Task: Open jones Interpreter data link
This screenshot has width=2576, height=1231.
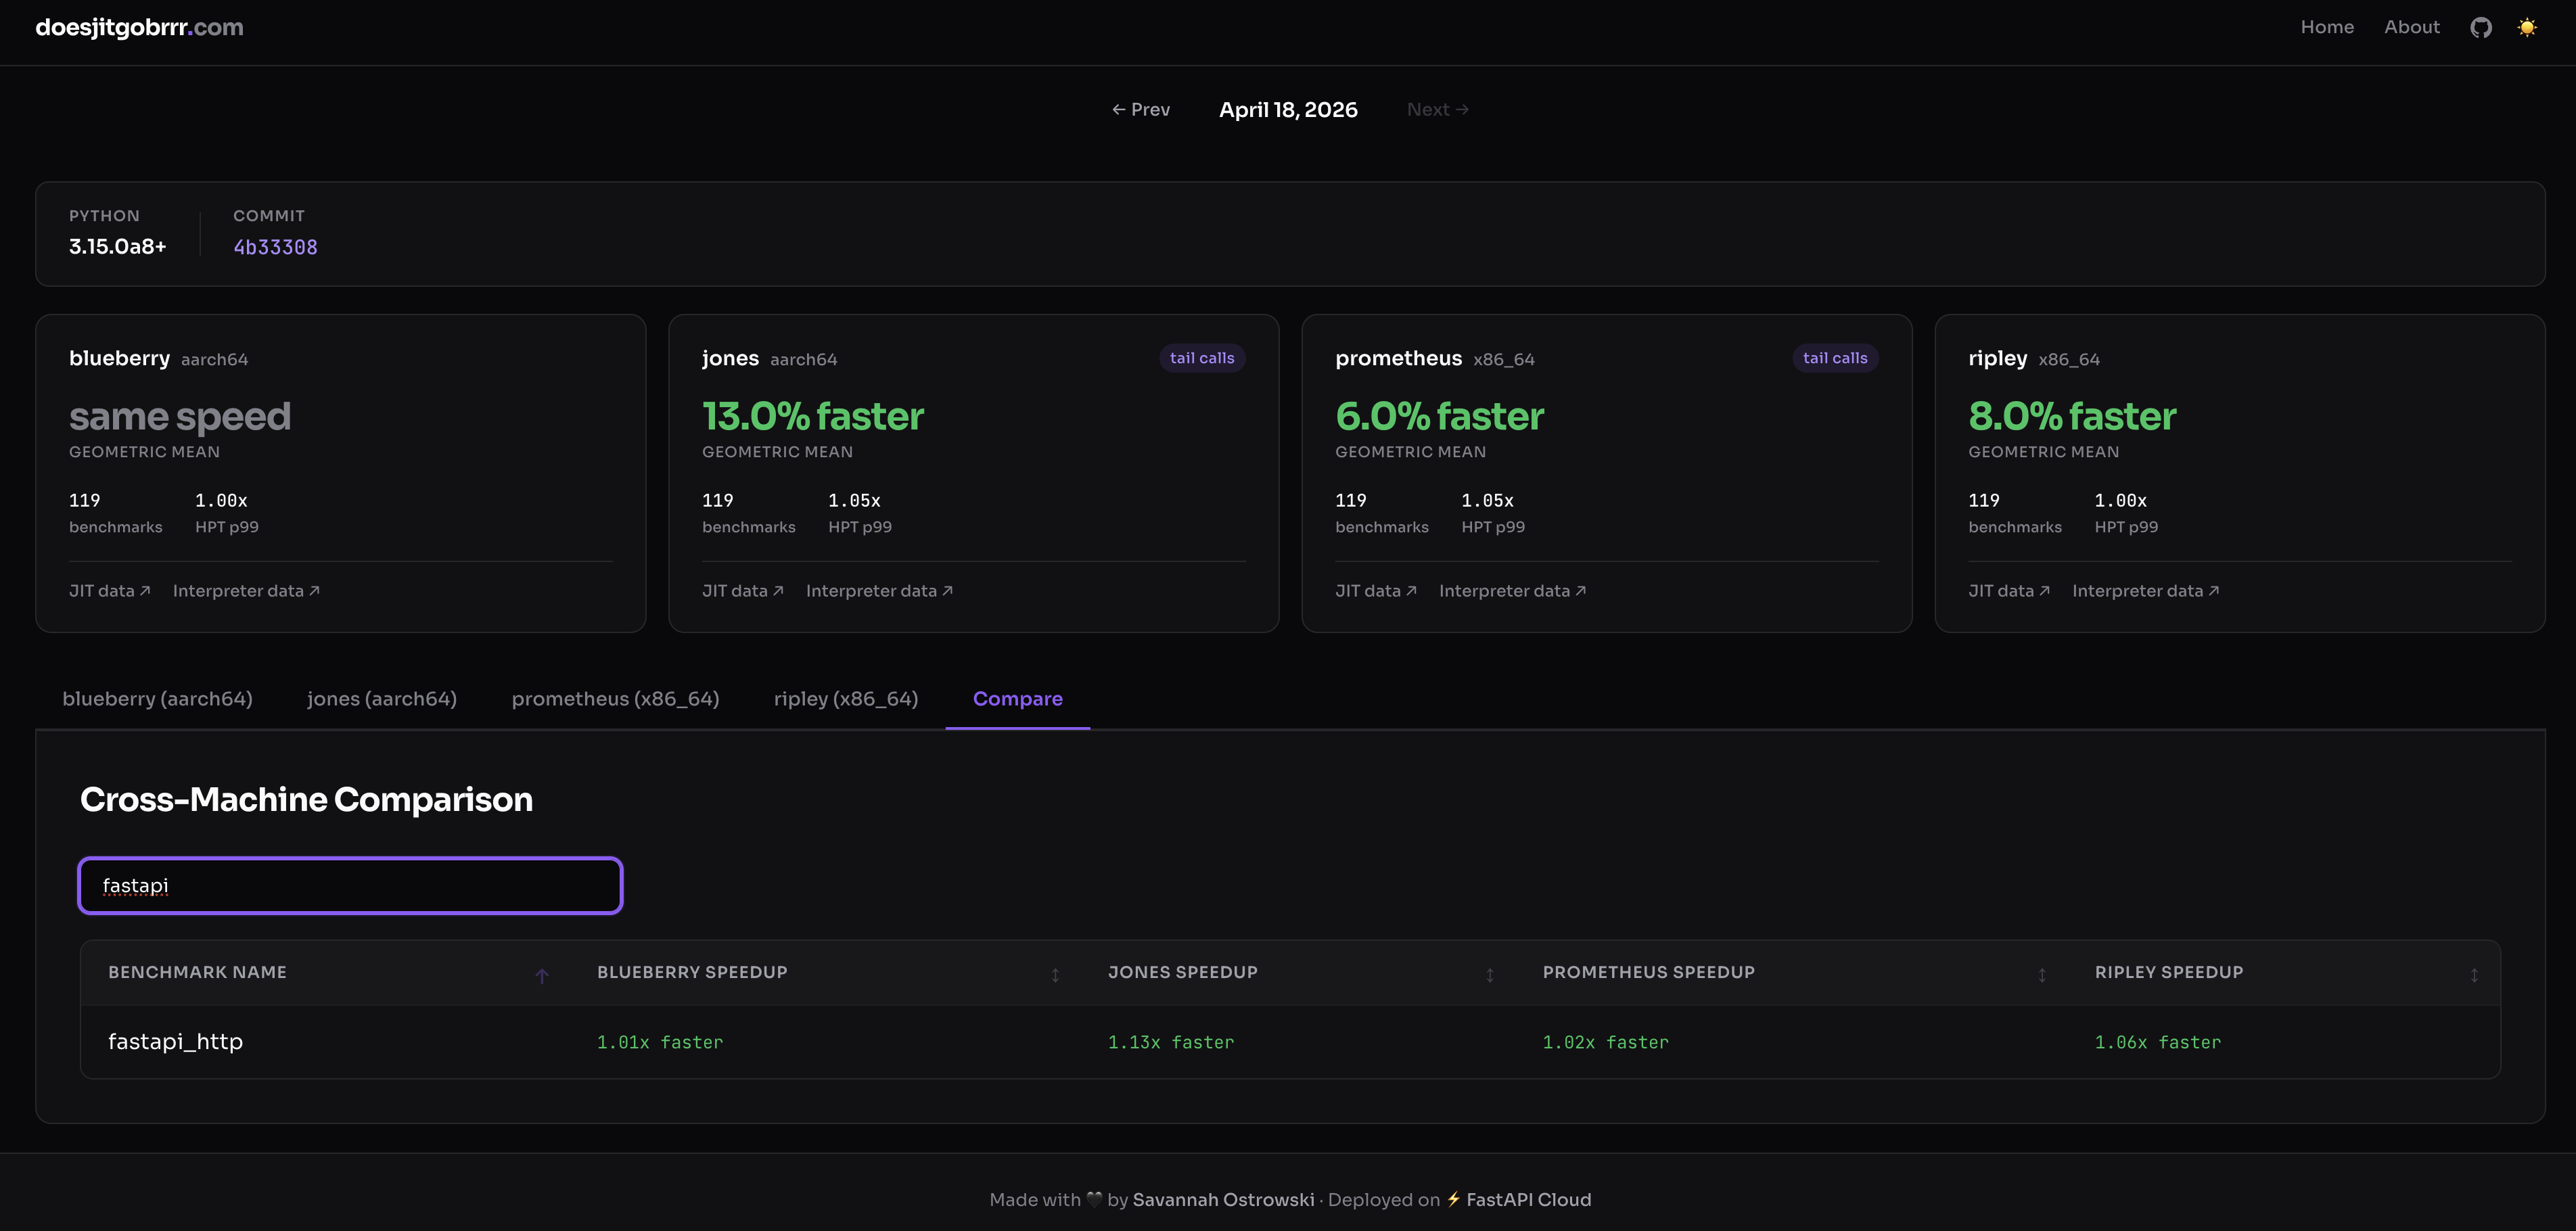Action: coord(879,591)
